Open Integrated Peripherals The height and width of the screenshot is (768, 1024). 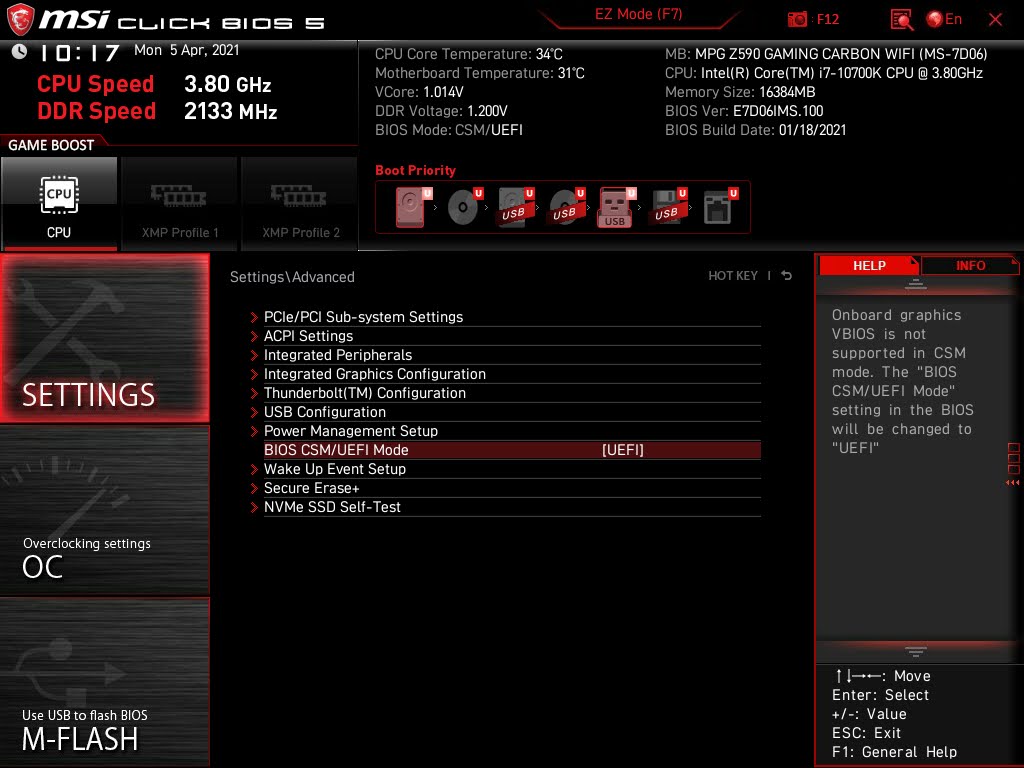(512, 355)
